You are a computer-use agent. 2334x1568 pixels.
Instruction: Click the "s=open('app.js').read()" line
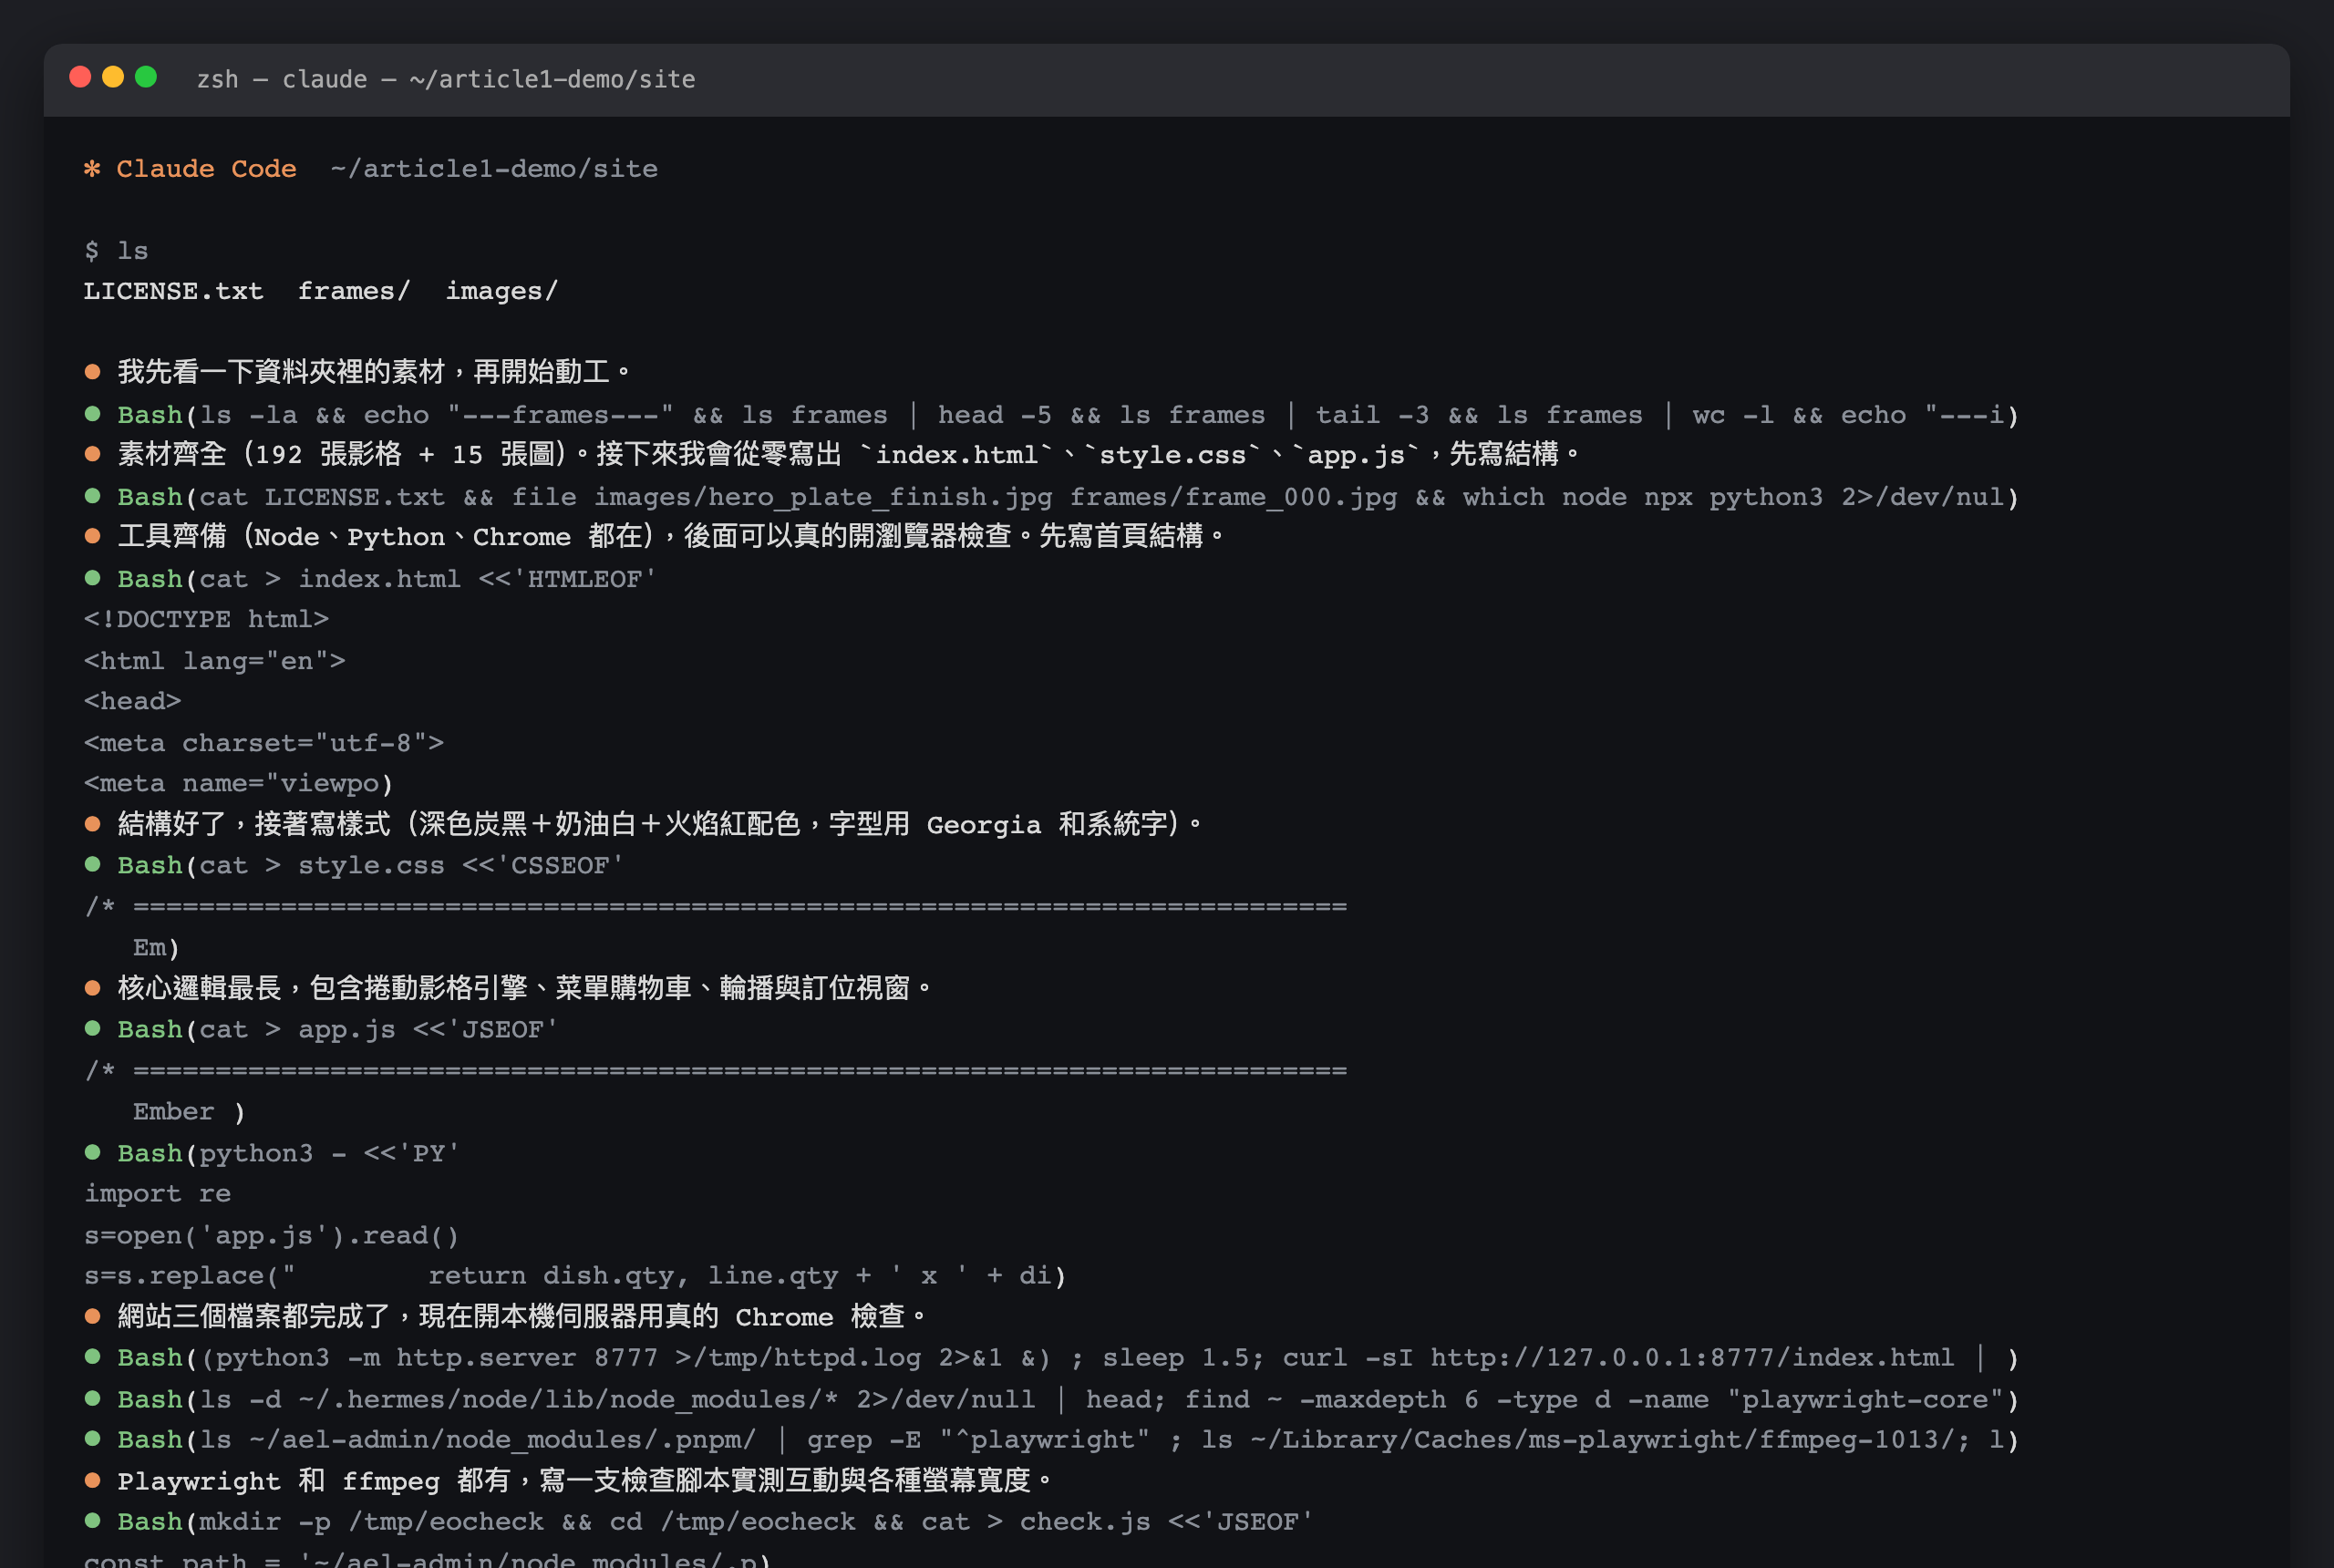(271, 1235)
